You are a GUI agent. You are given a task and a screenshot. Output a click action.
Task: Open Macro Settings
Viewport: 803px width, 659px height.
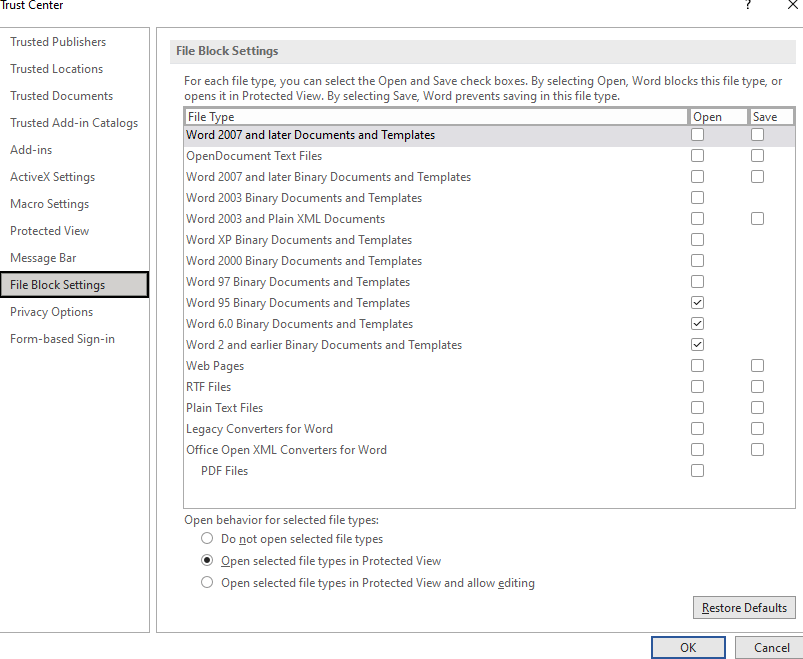(49, 204)
